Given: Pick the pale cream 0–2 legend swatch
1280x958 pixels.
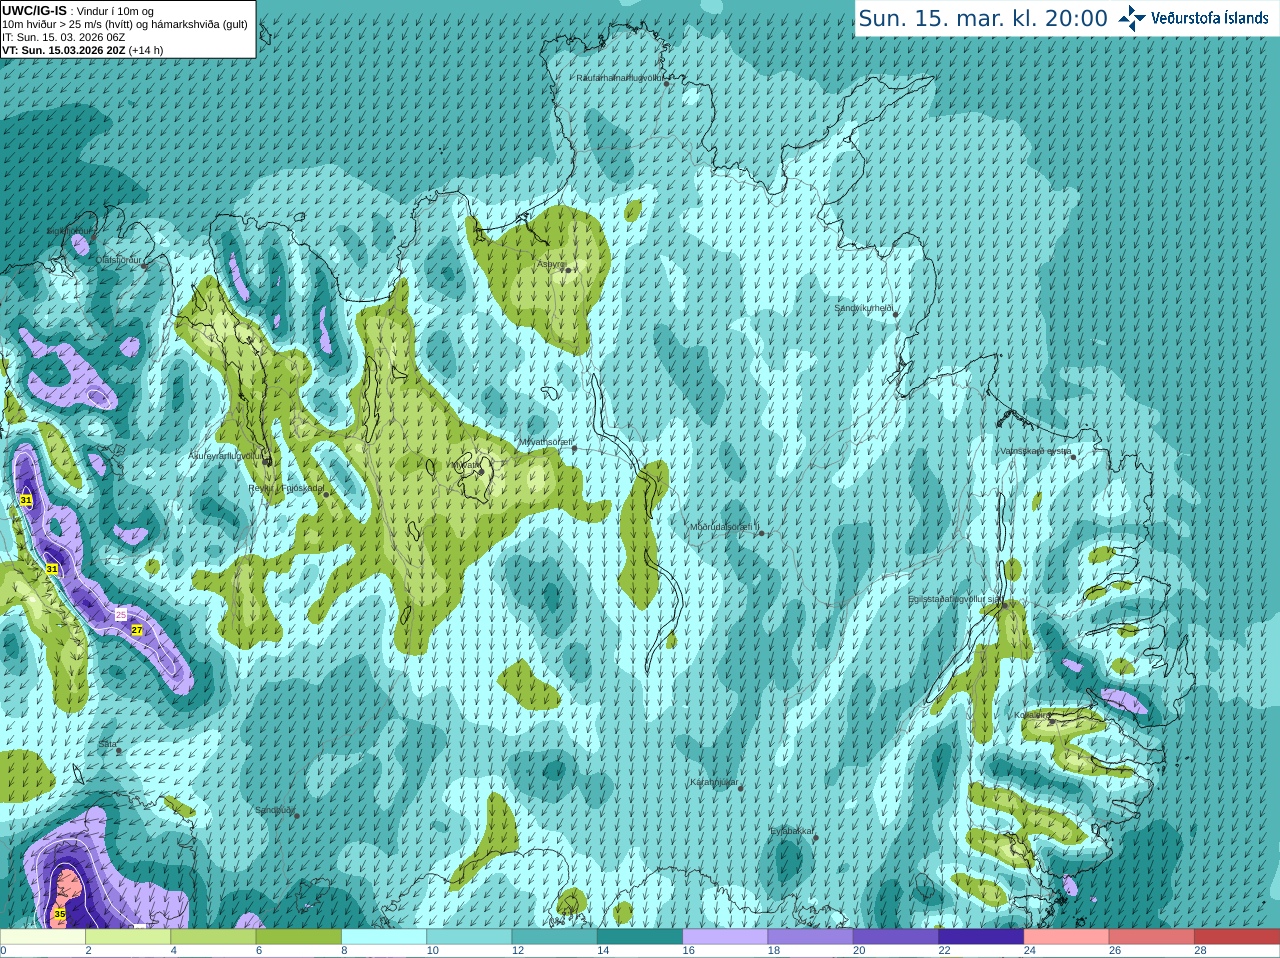Looking at the screenshot, I should [x=42, y=937].
